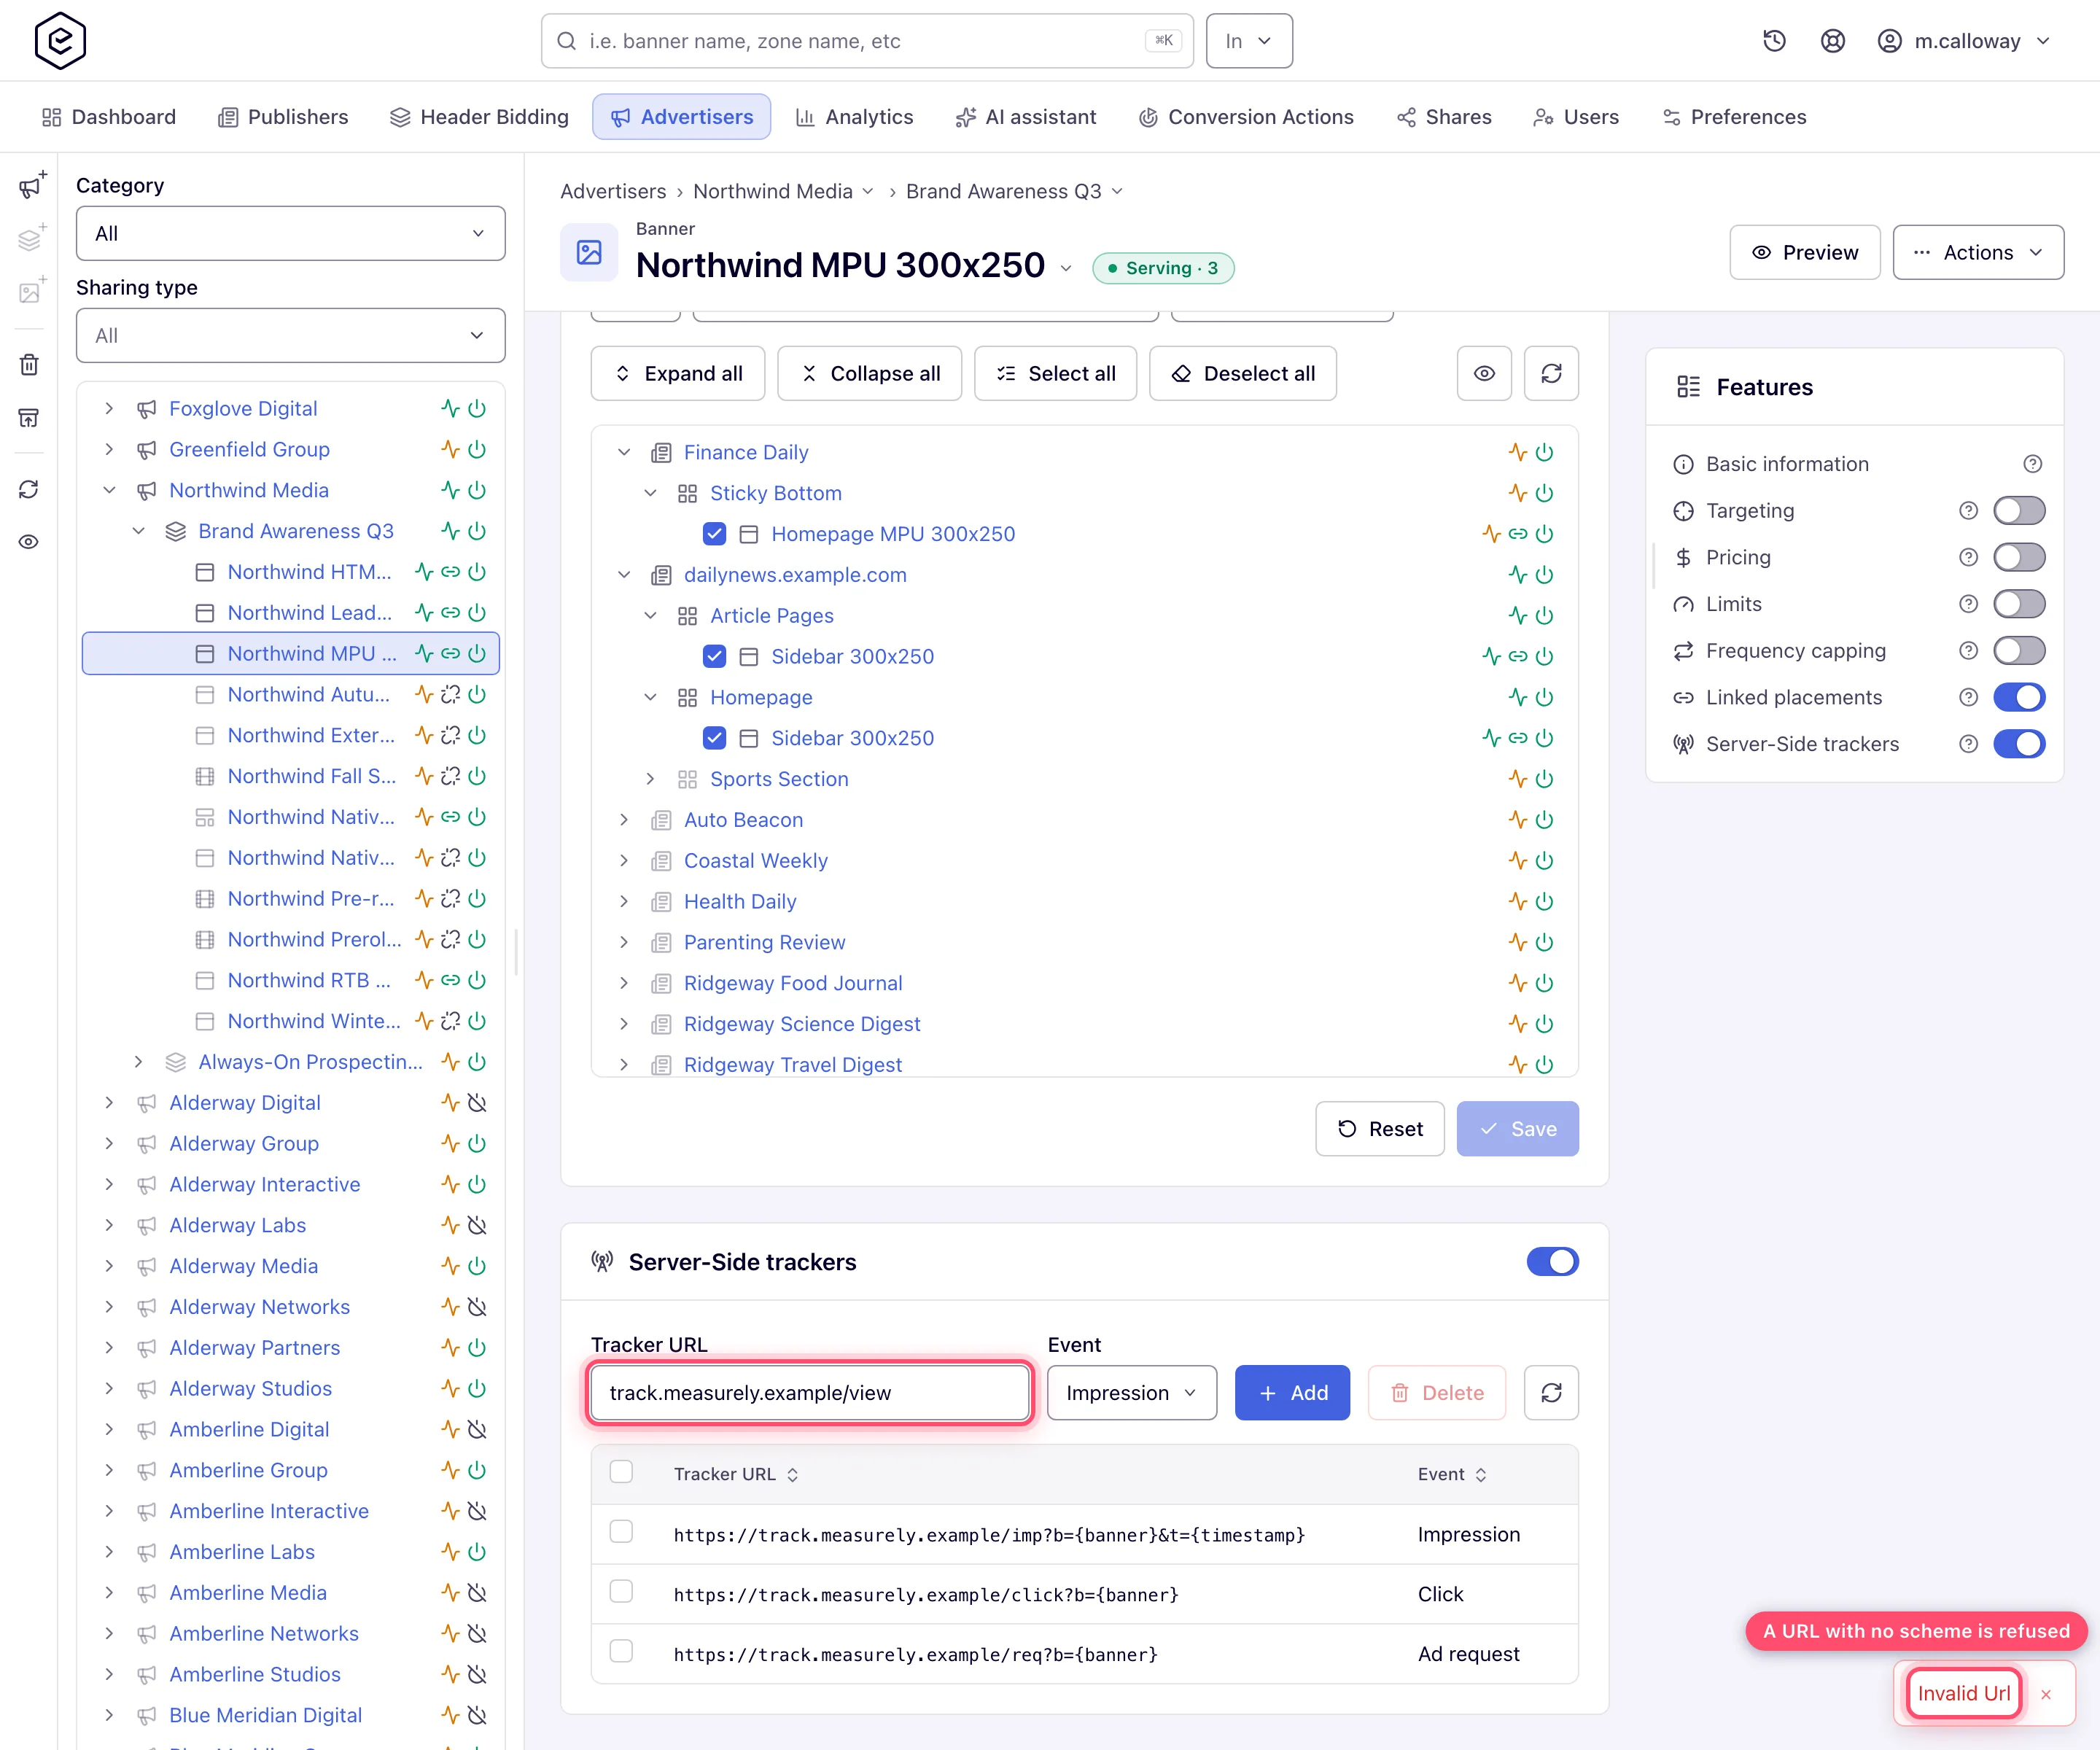Select the click tracker row checkbox
This screenshot has height=1750, width=2100.
(x=621, y=1592)
